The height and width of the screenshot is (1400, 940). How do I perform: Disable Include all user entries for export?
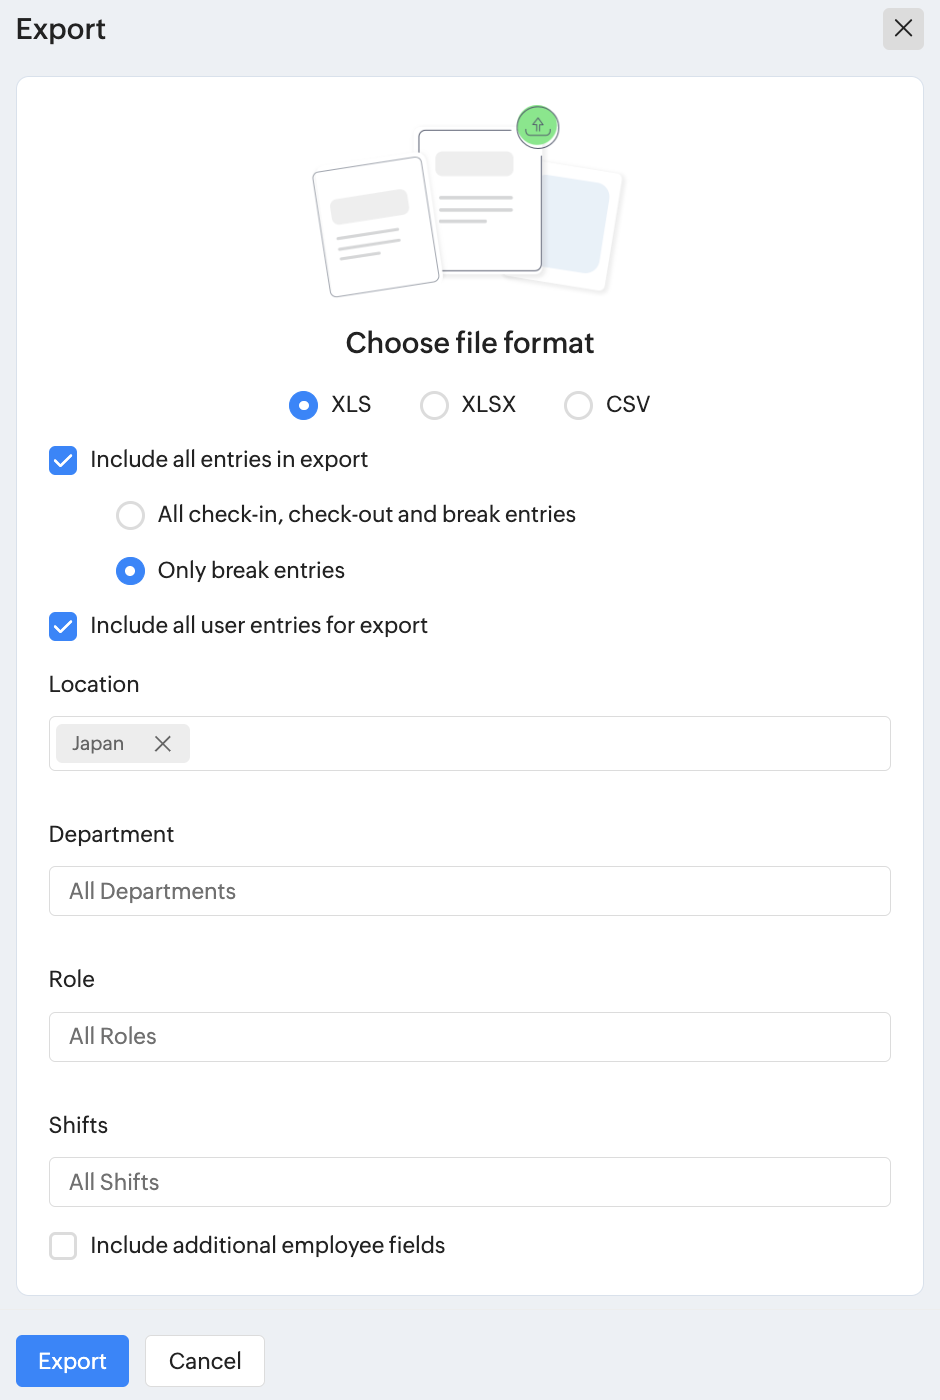(63, 626)
